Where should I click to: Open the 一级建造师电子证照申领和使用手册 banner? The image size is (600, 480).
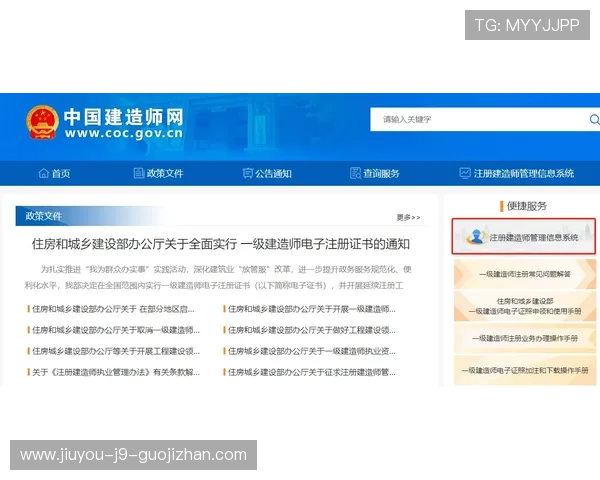(x=525, y=306)
